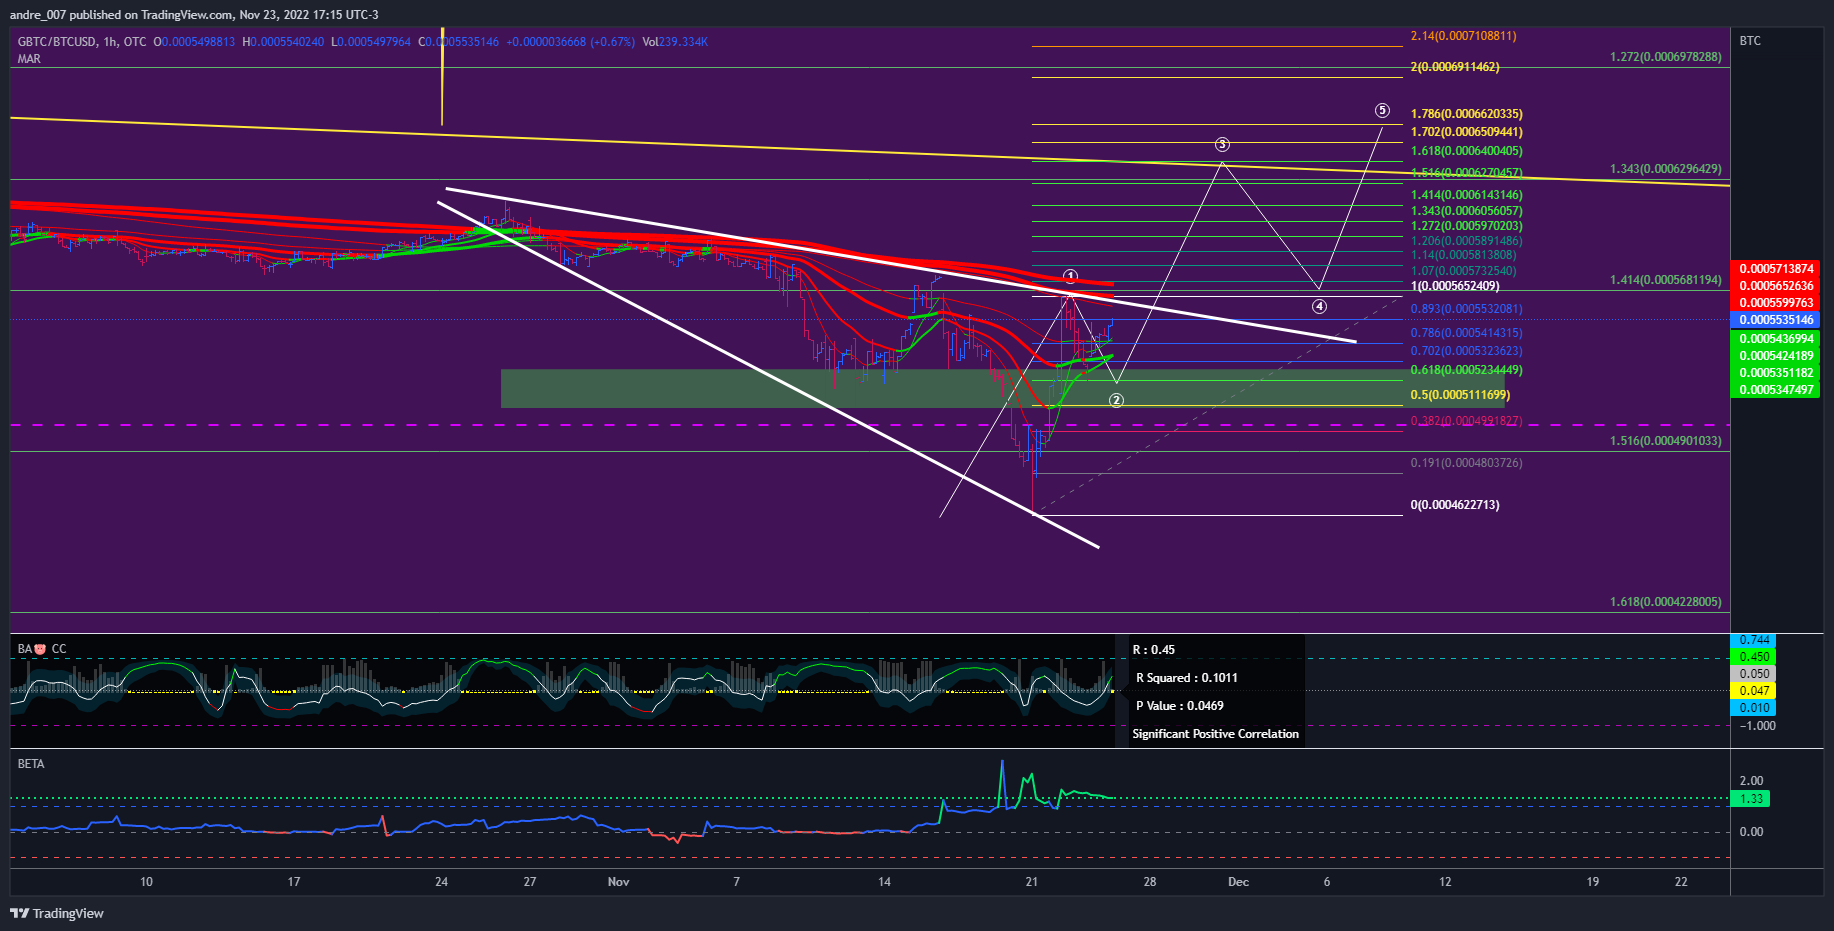This screenshot has height=931, width=1834.
Task: Click the author line 'andre_007 published on TradingView.com'
Action: pos(121,15)
